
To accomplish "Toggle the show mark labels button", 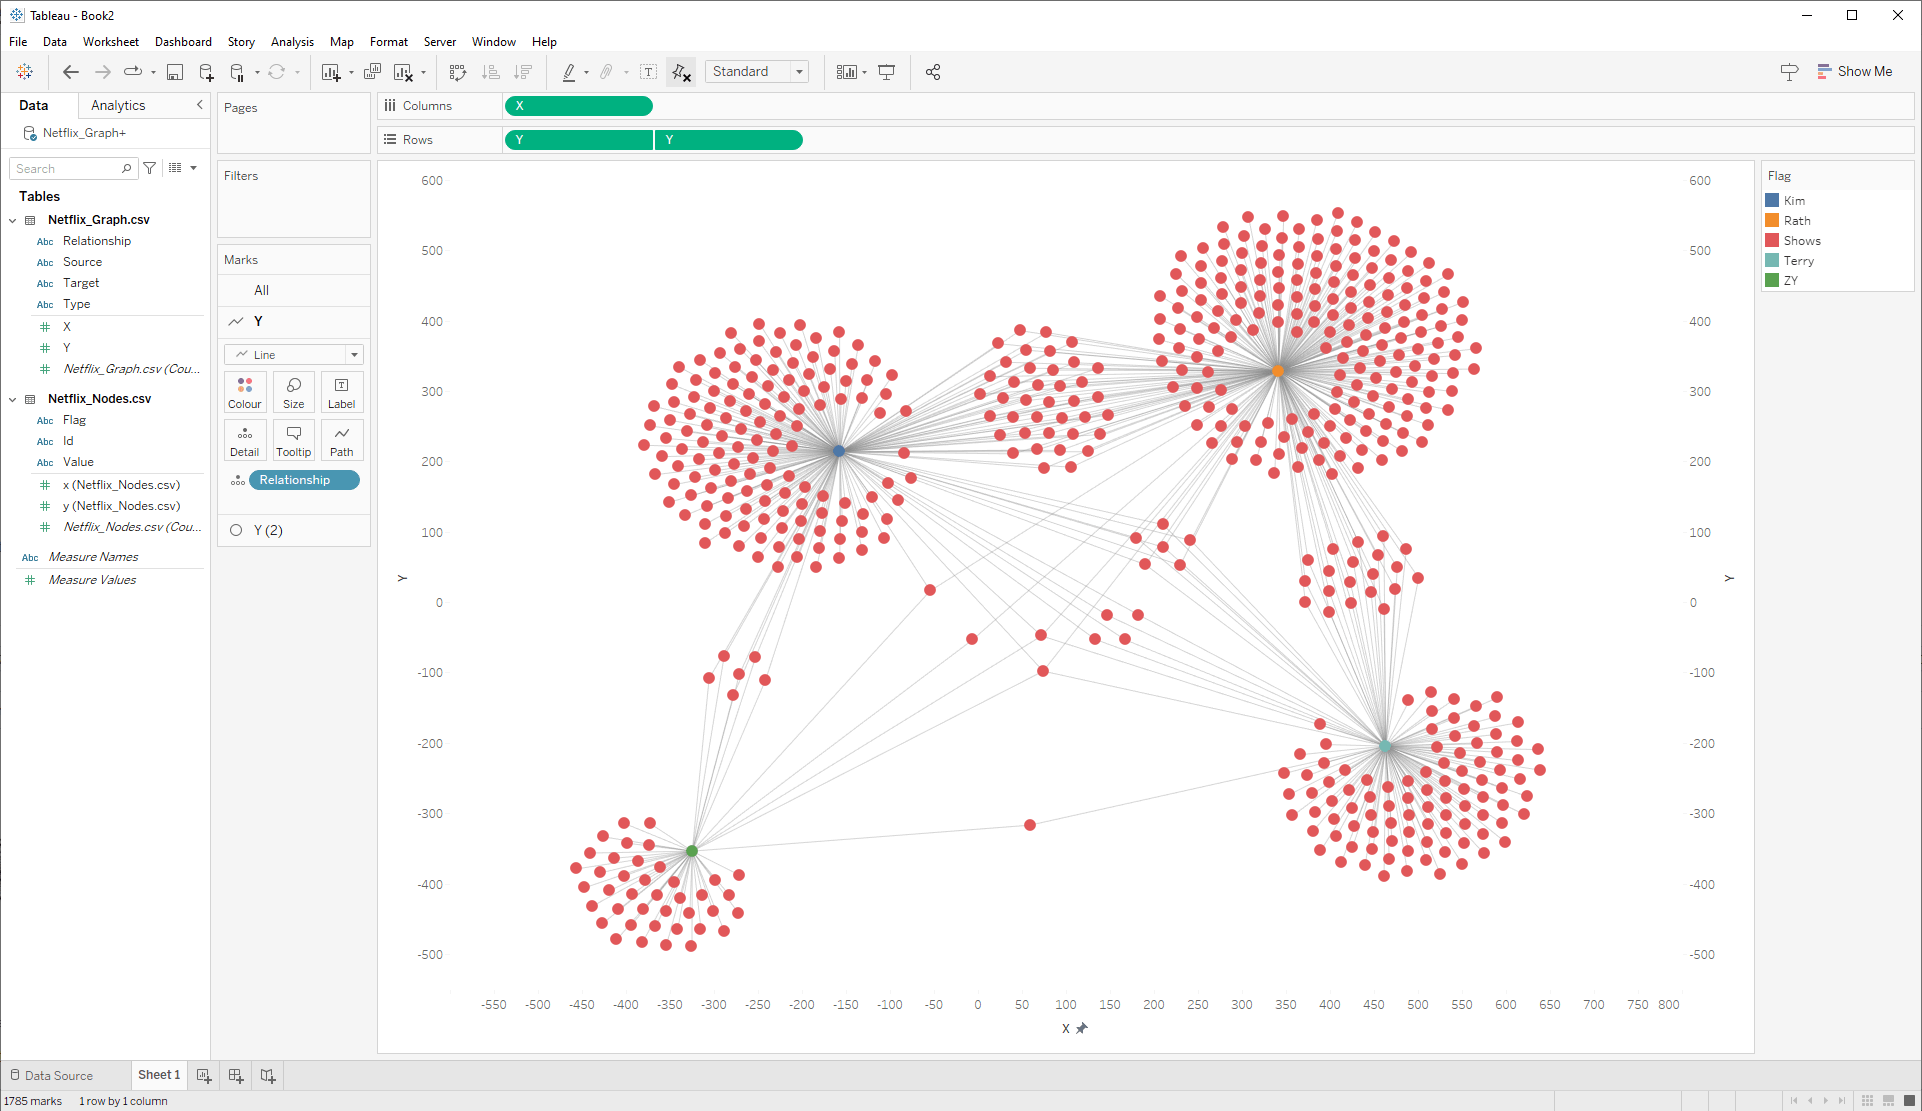I will coord(649,72).
